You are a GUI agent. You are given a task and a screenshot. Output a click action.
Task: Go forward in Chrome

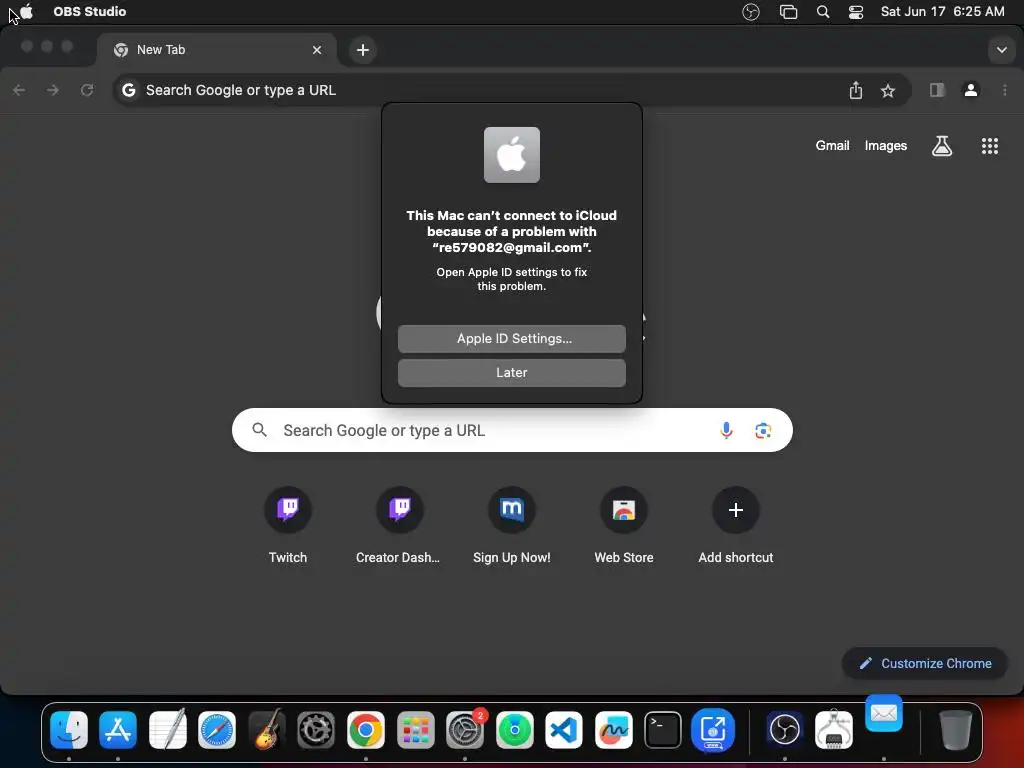pos(53,90)
